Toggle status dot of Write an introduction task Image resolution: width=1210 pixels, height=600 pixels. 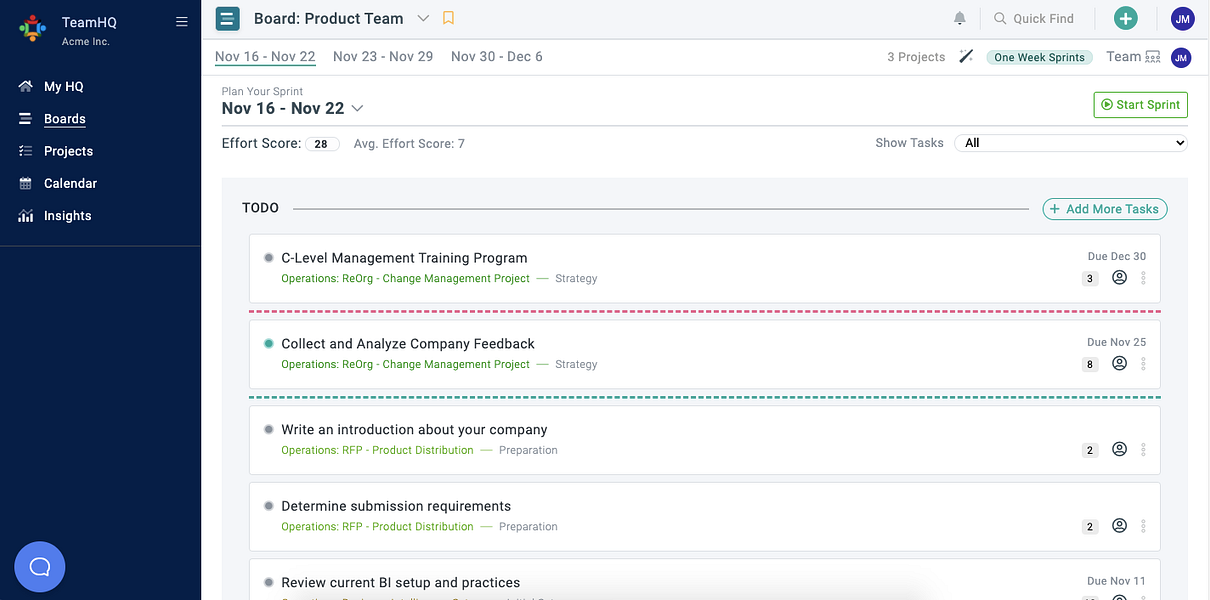269,430
